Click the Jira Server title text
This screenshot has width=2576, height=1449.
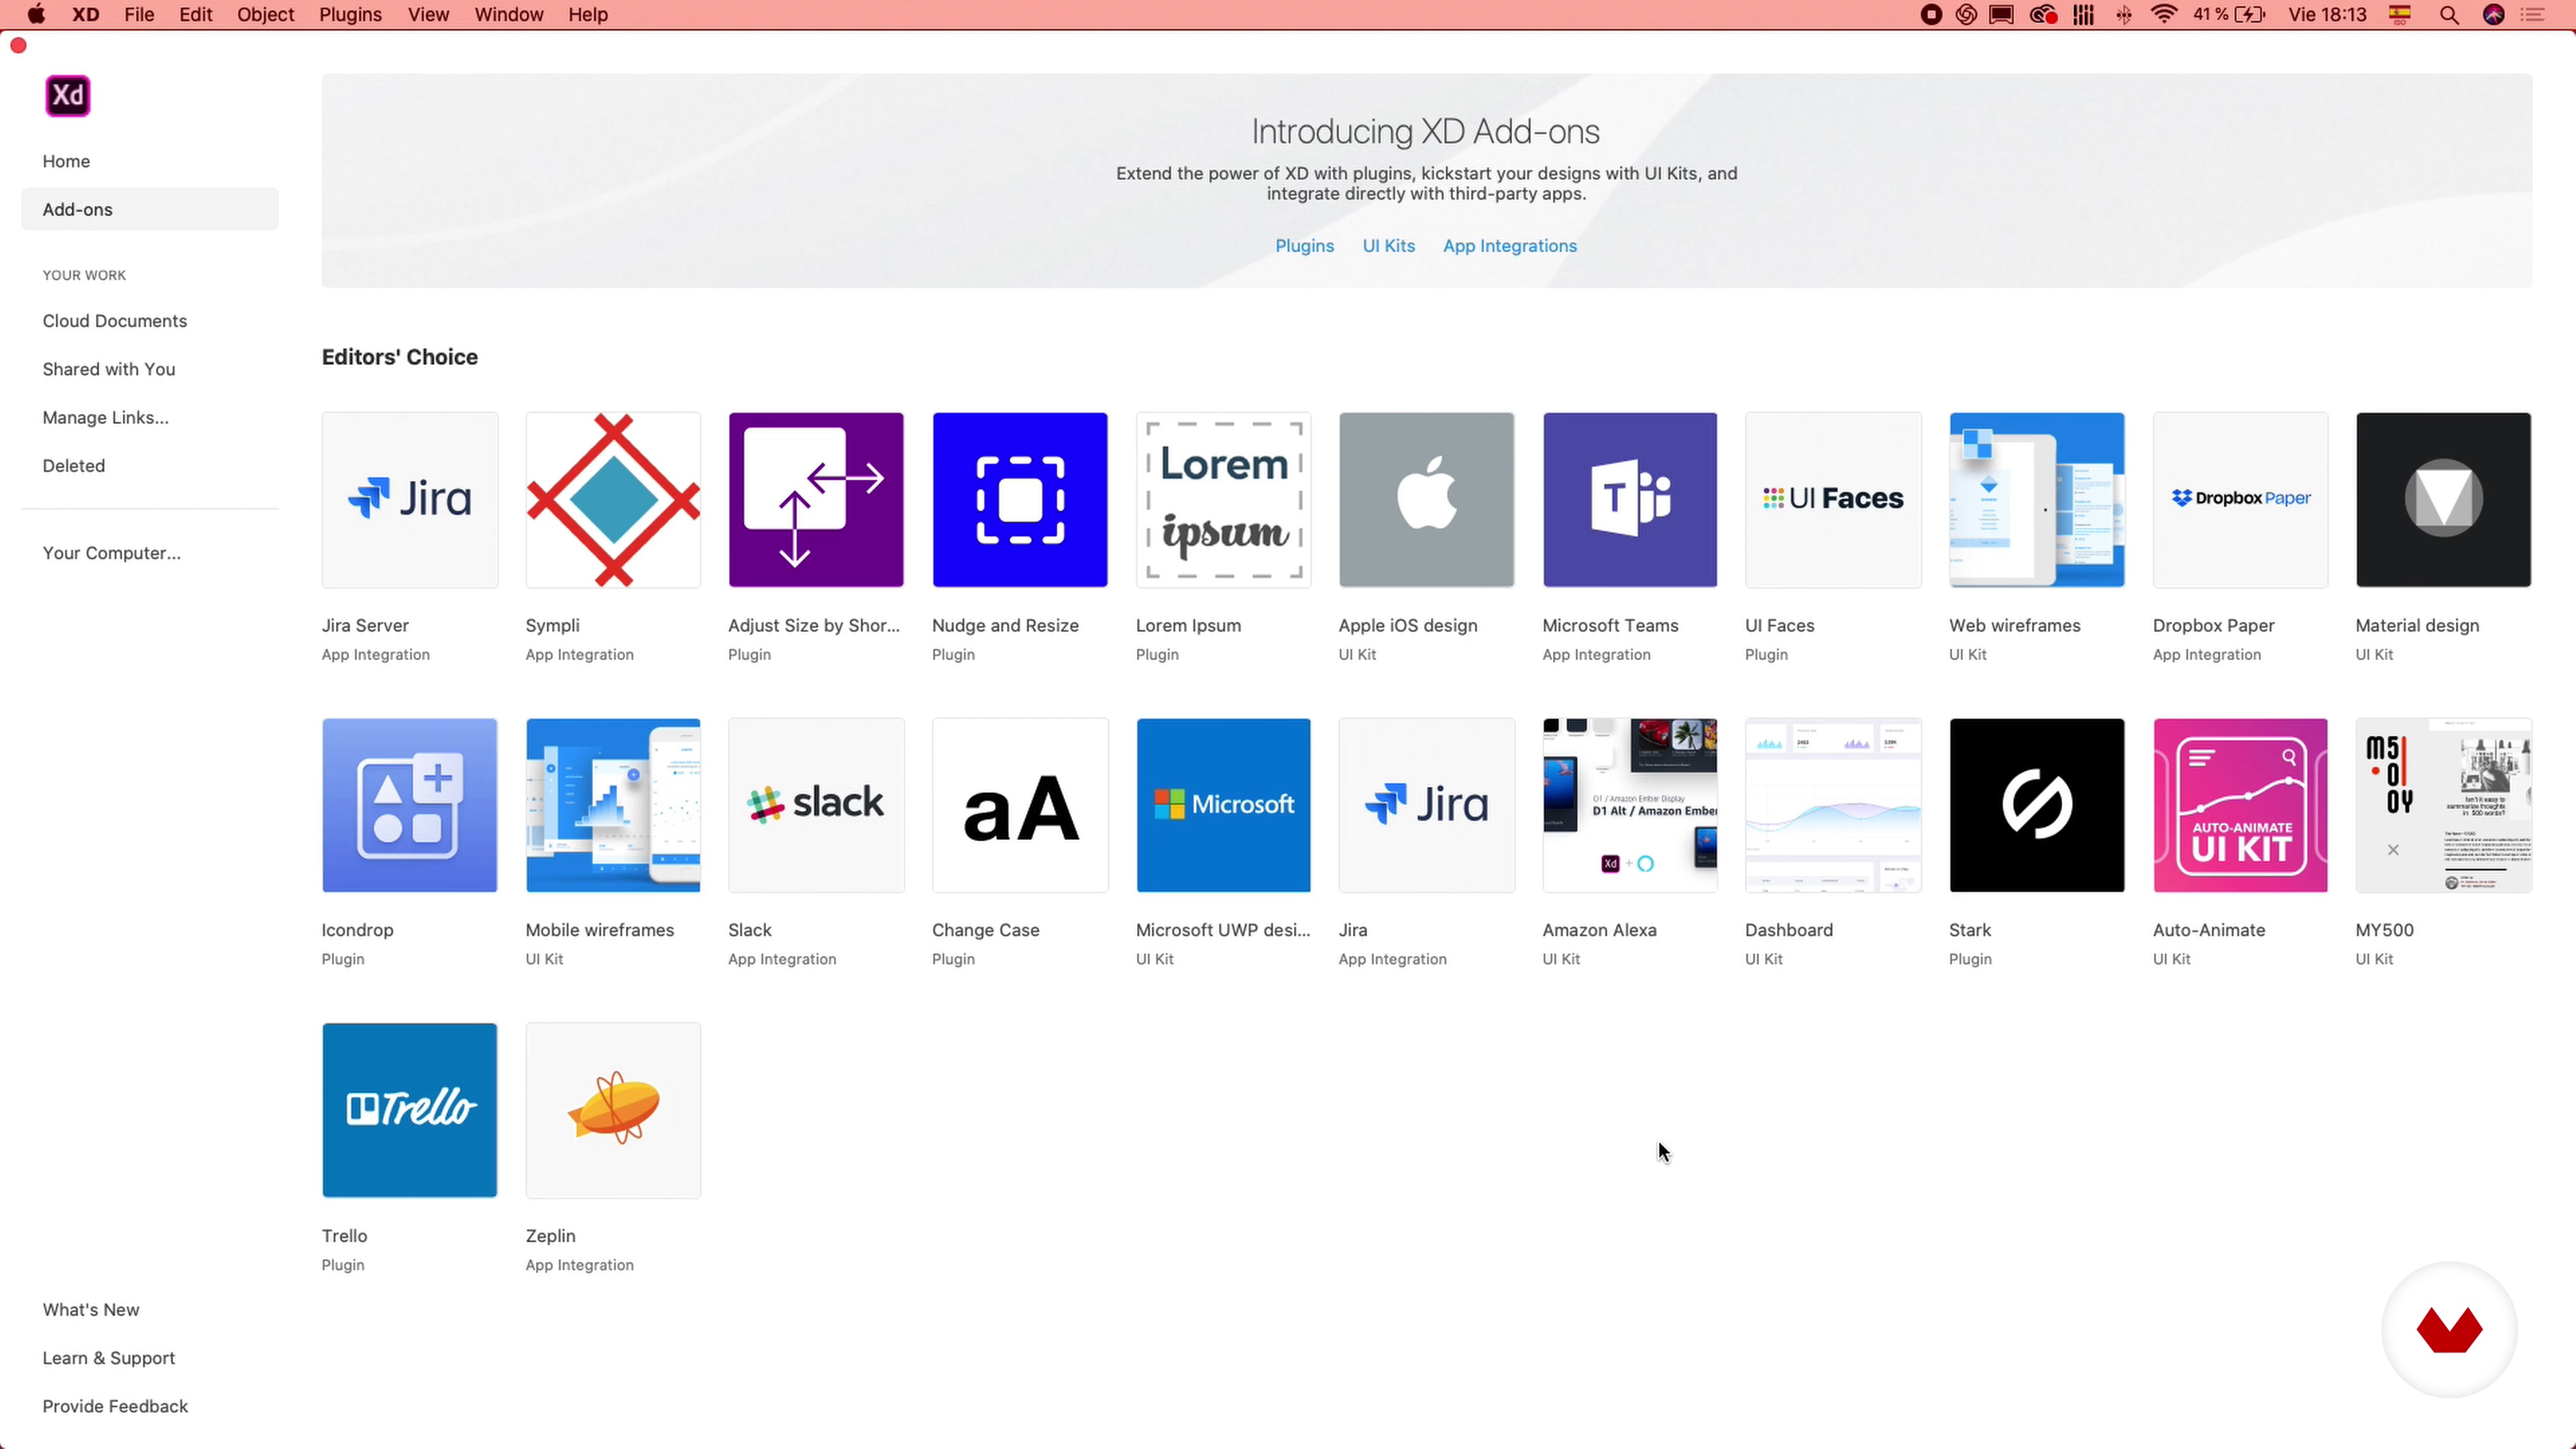[x=365, y=626]
